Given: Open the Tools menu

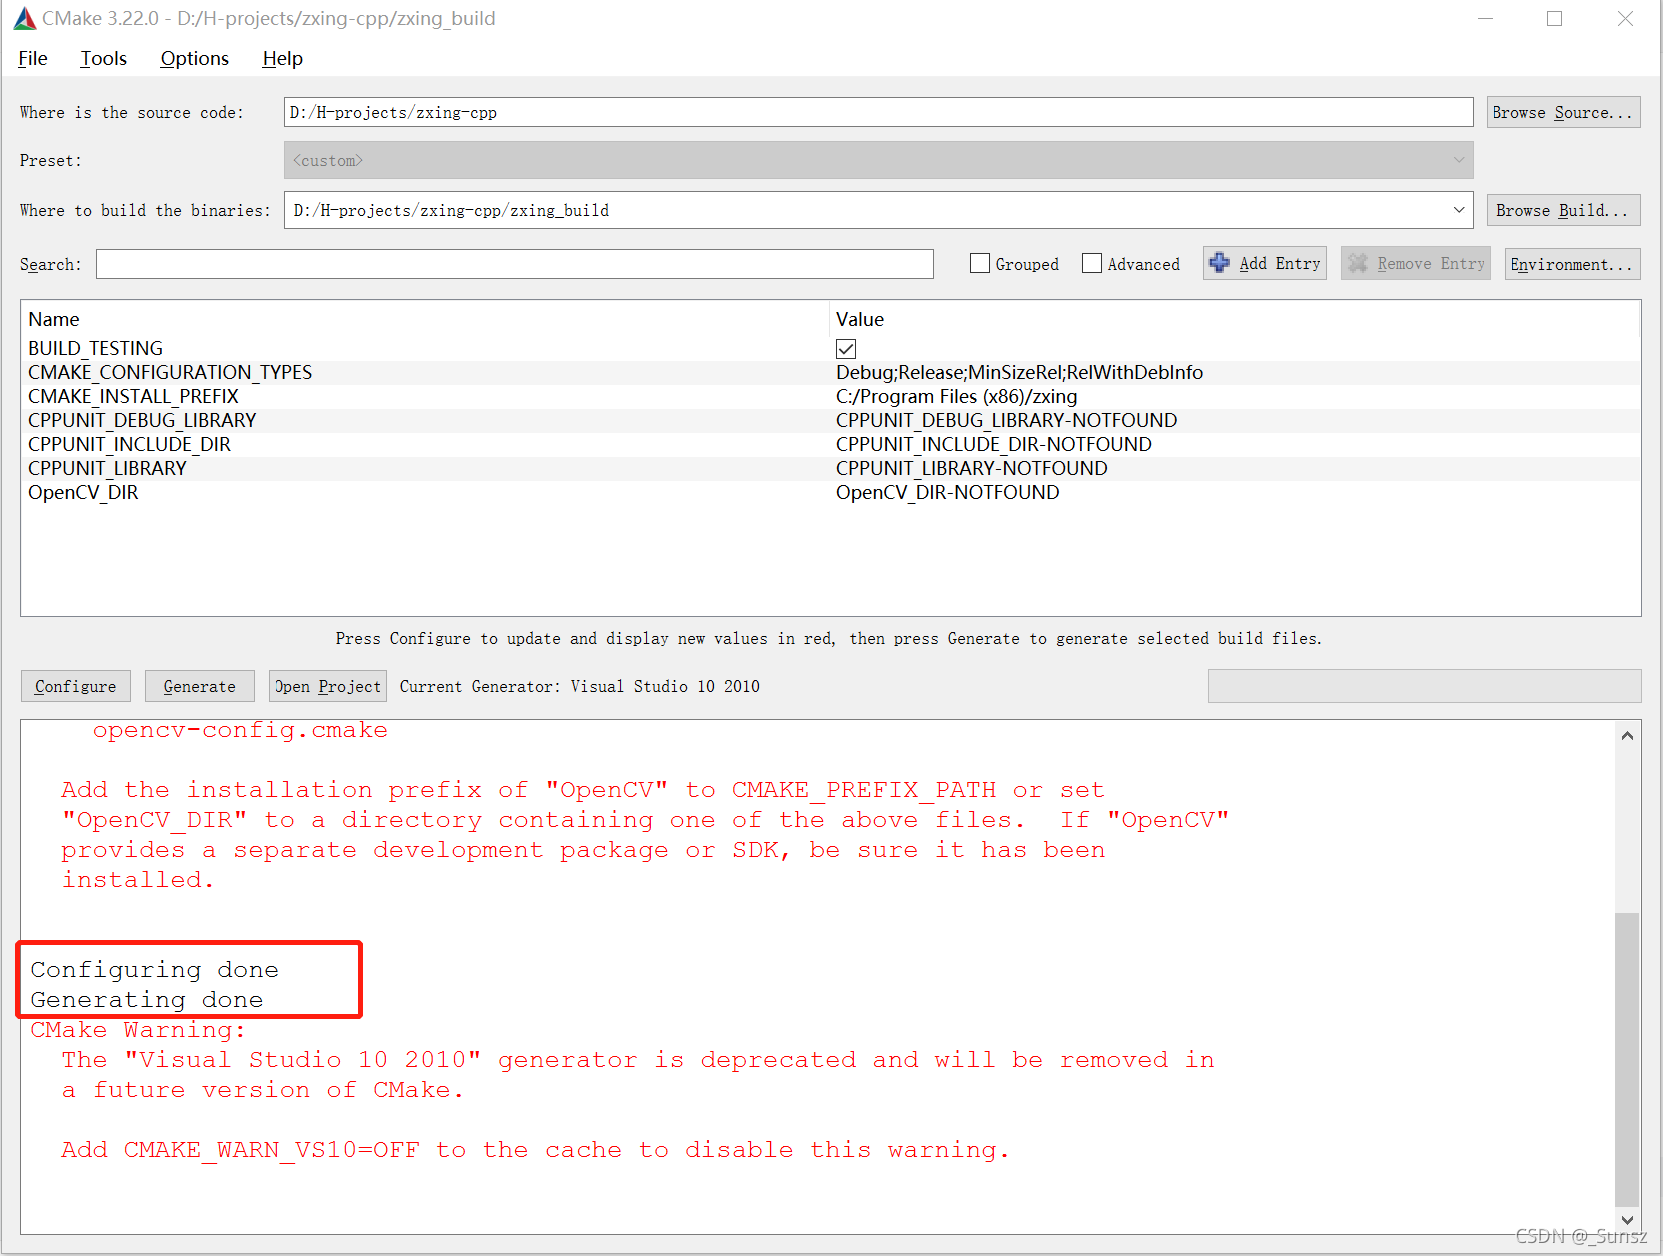Looking at the screenshot, I should click(x=103, y=58).
